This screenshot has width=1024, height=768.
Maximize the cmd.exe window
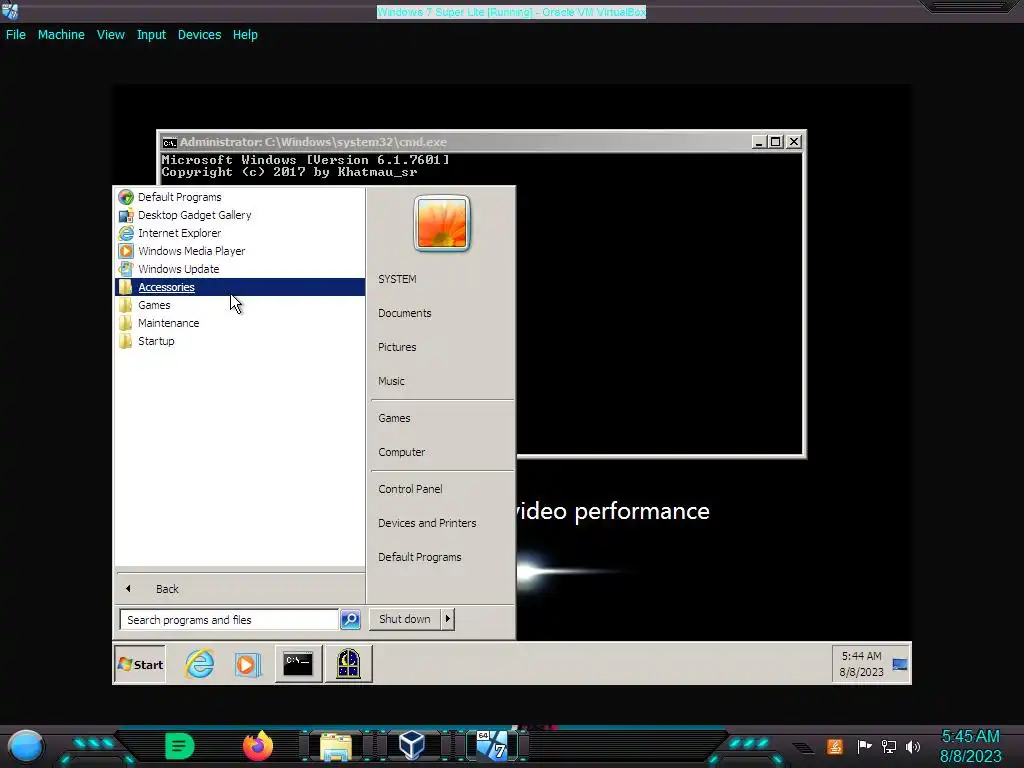[776, 142]
